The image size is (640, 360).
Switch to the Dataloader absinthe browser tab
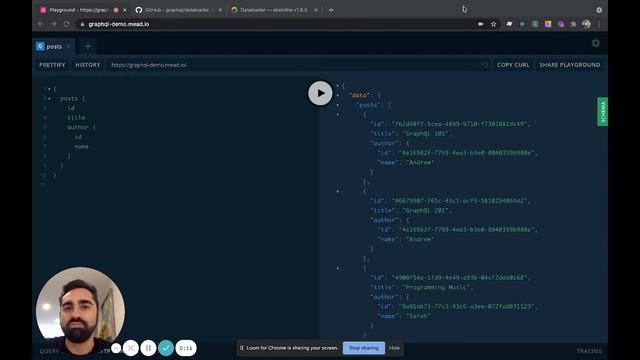tap(273, 10)
